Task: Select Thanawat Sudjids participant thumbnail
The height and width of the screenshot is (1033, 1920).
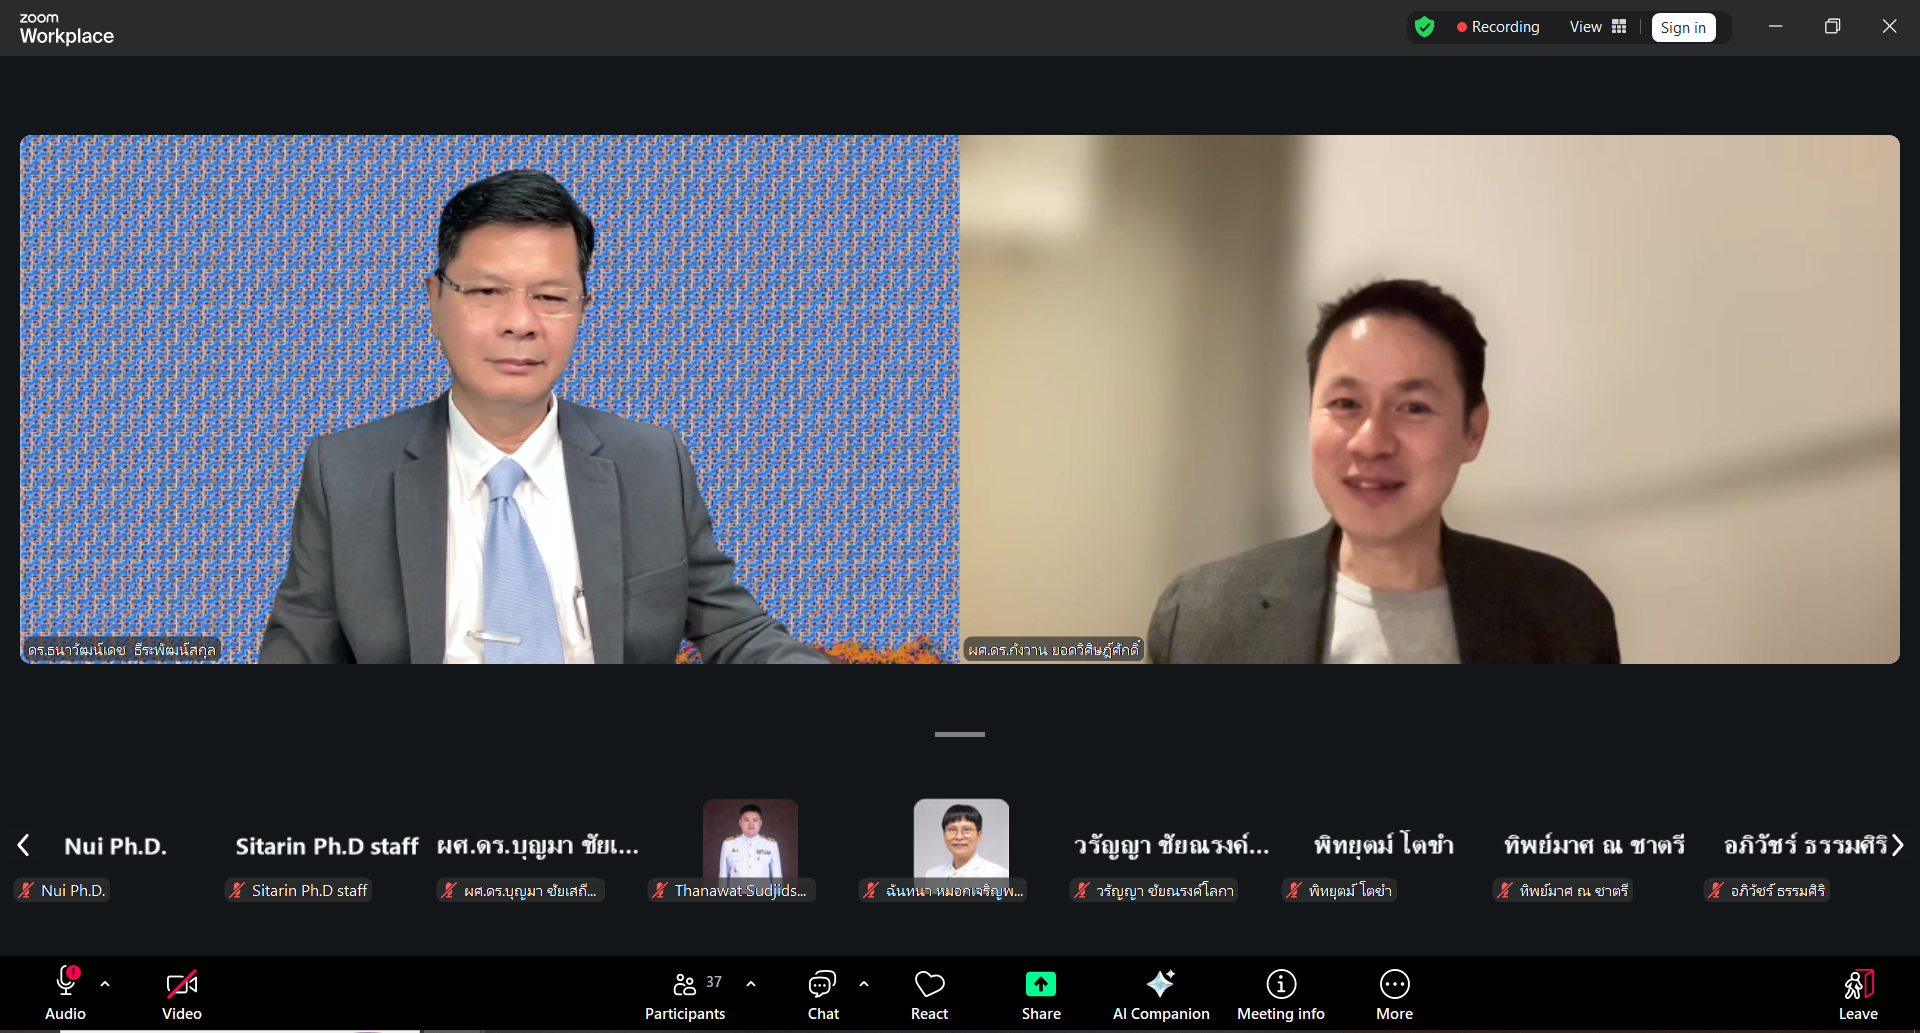Action: pos(750,845)
